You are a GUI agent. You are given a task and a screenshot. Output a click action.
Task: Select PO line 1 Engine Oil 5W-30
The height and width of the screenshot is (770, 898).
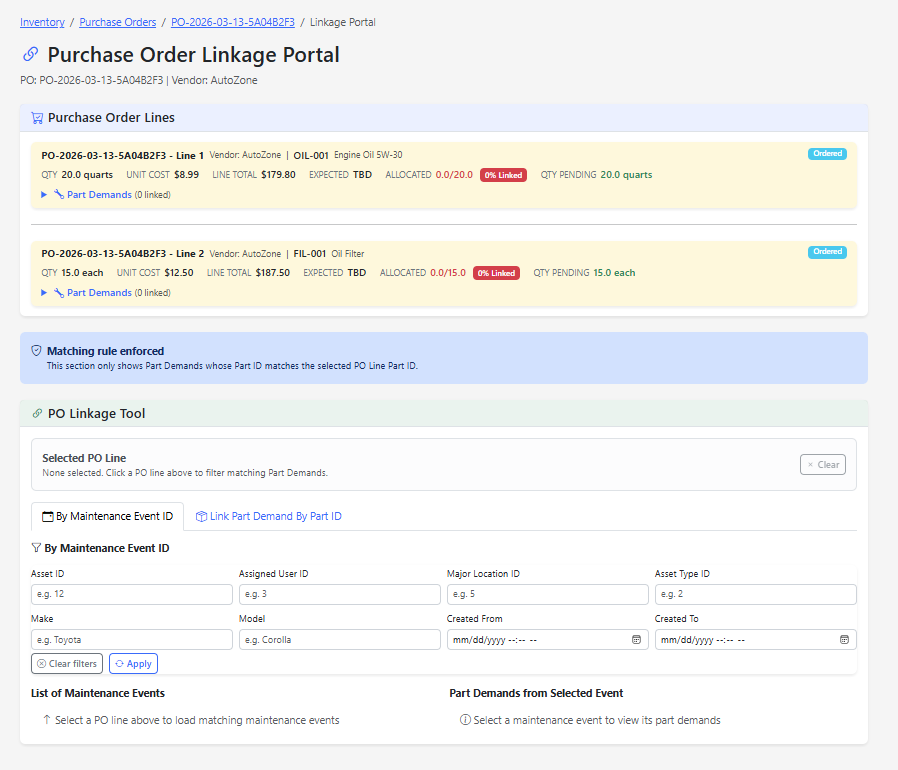pos(444,174)
